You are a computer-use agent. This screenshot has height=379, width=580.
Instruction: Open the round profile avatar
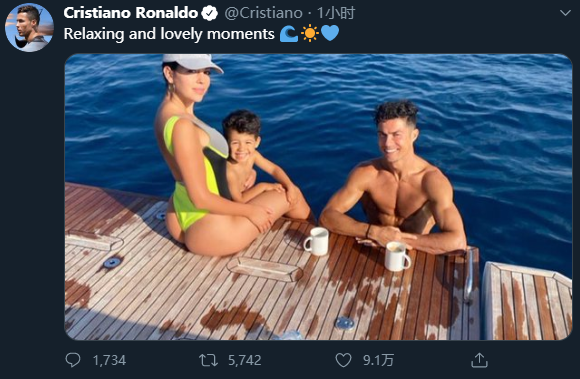(29, 27)
